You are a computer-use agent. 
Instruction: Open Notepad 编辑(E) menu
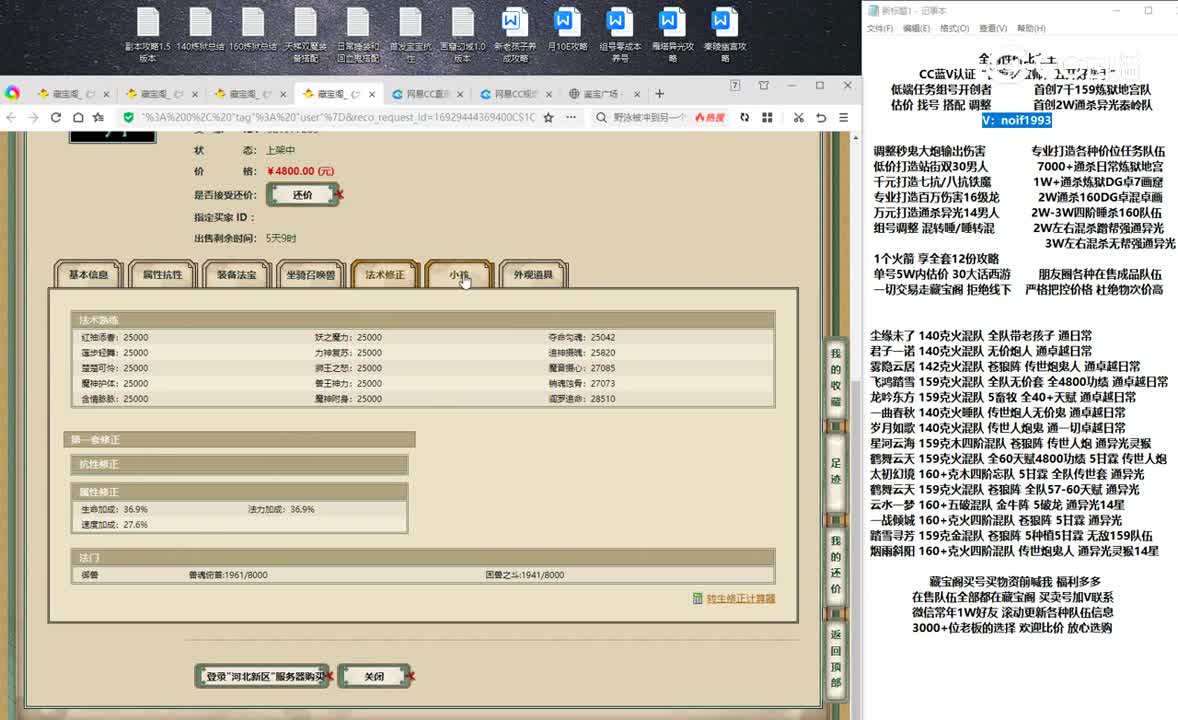coord(916,28)
